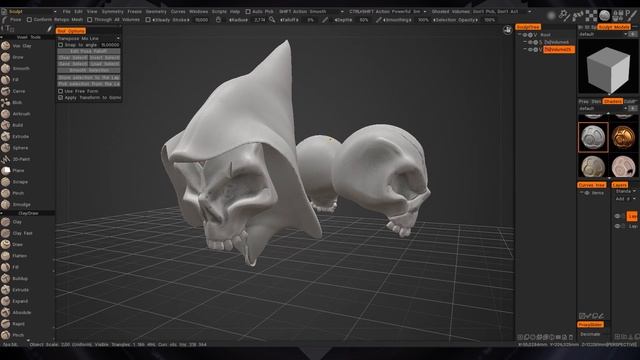Open the Symmetry menu

click(x=112, y=11)
